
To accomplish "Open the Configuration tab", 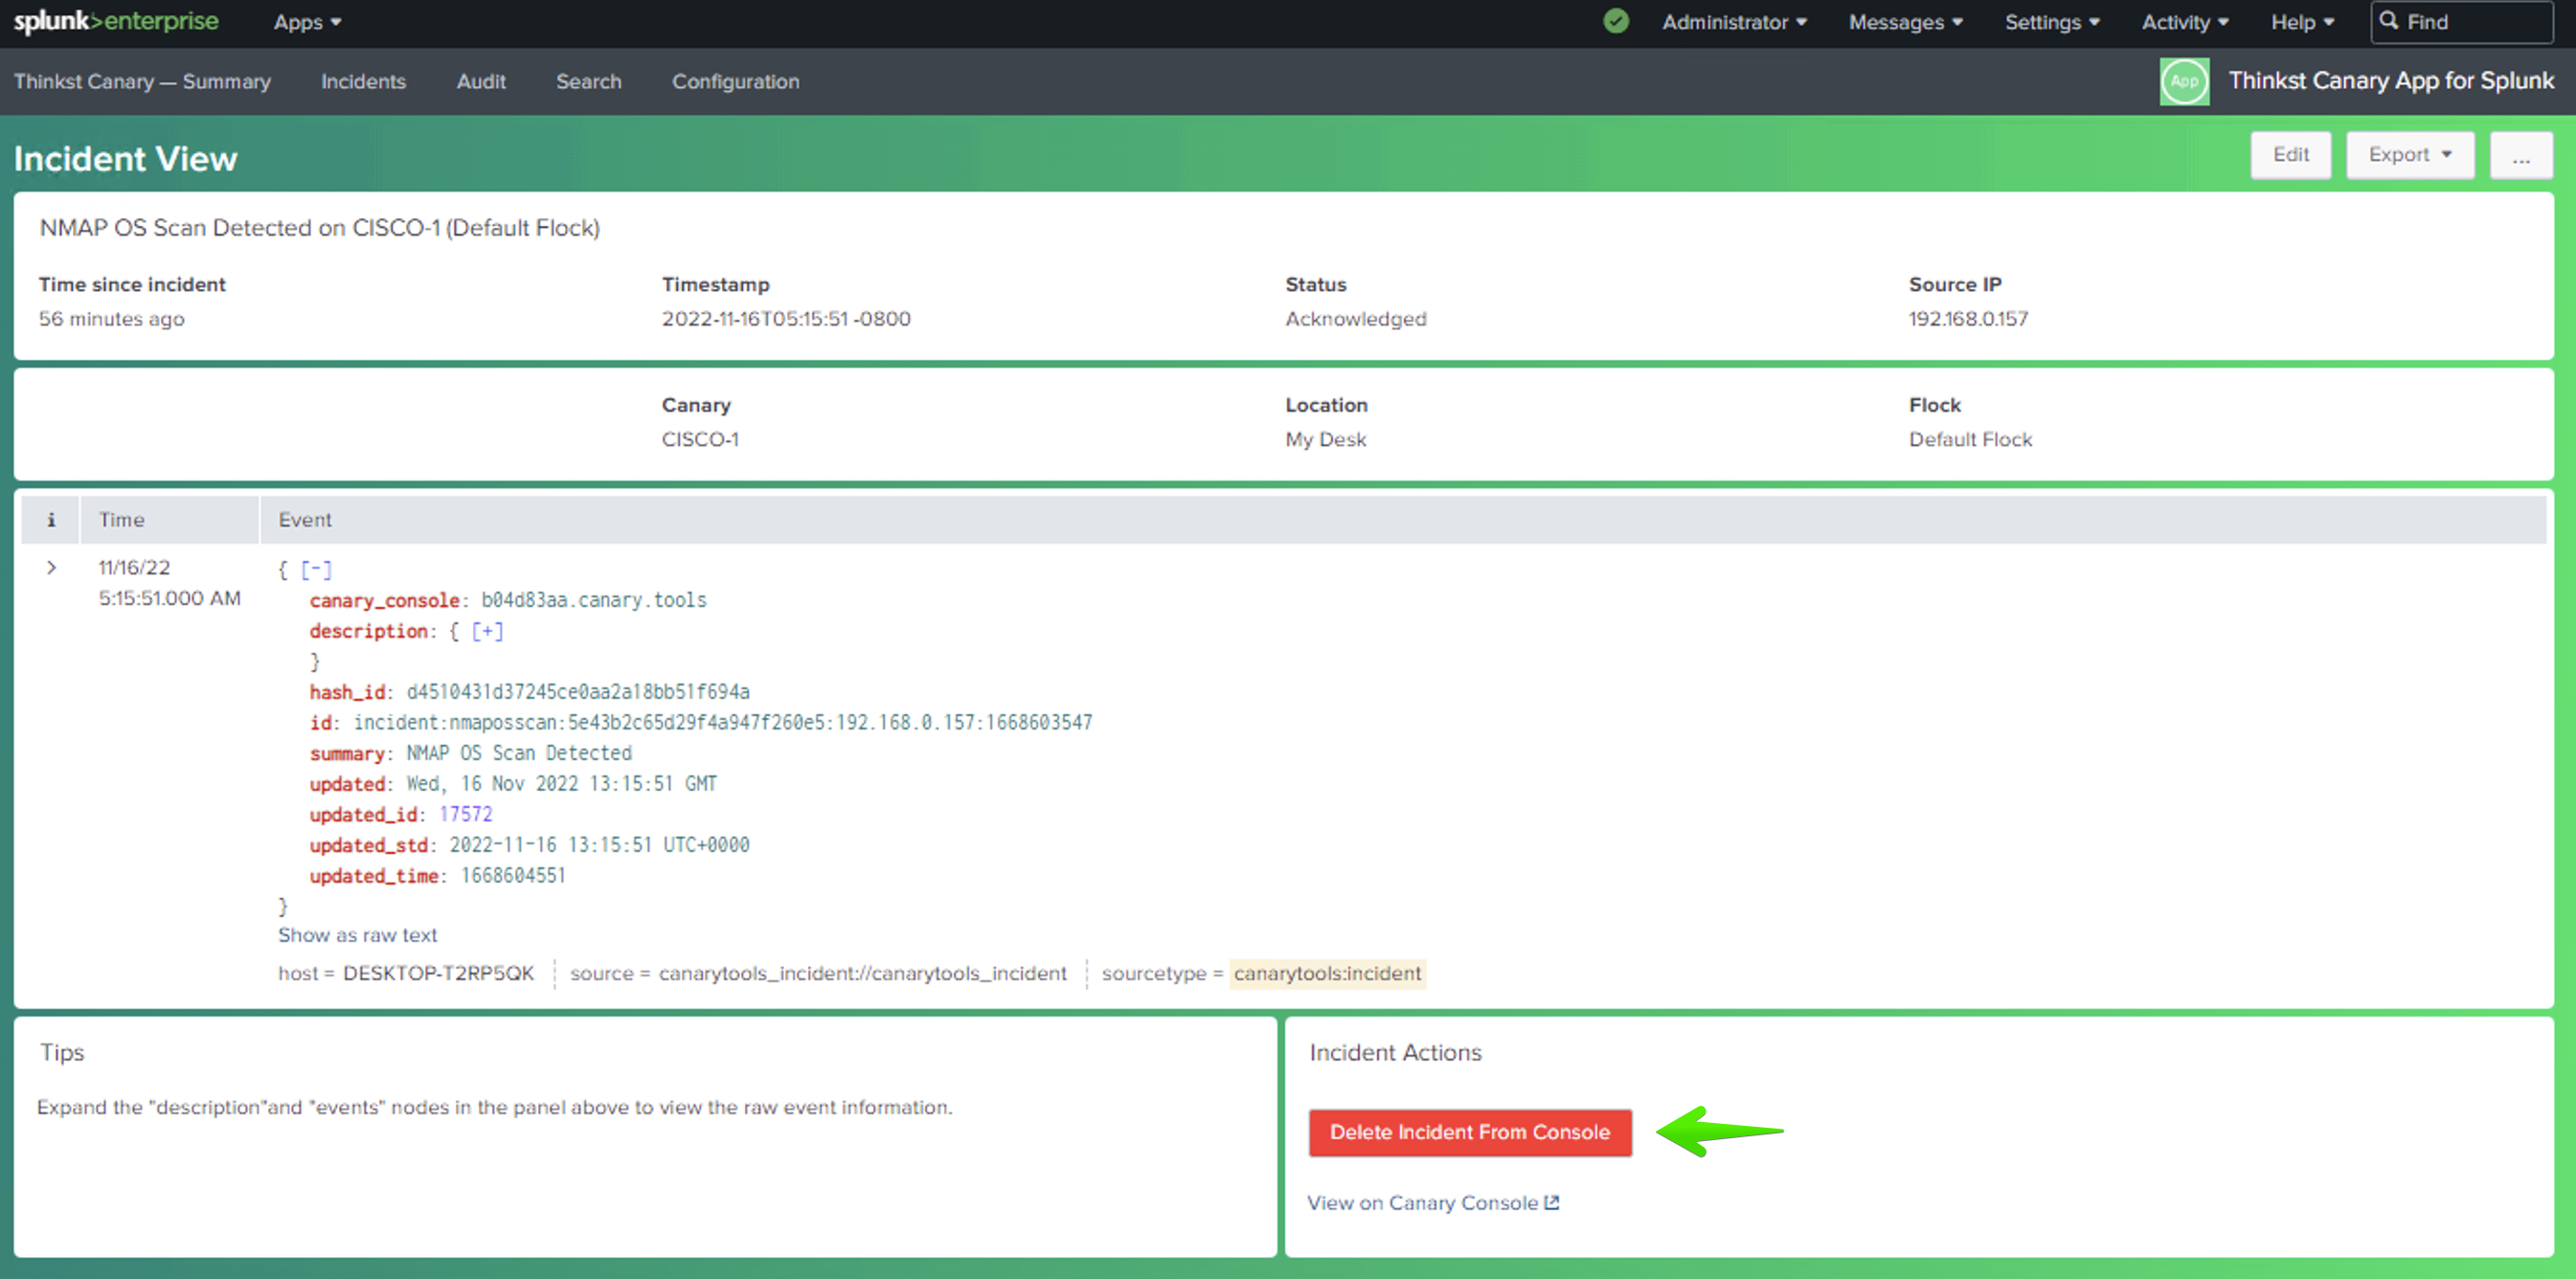I will pyautogui.click(x=735, y=82).
